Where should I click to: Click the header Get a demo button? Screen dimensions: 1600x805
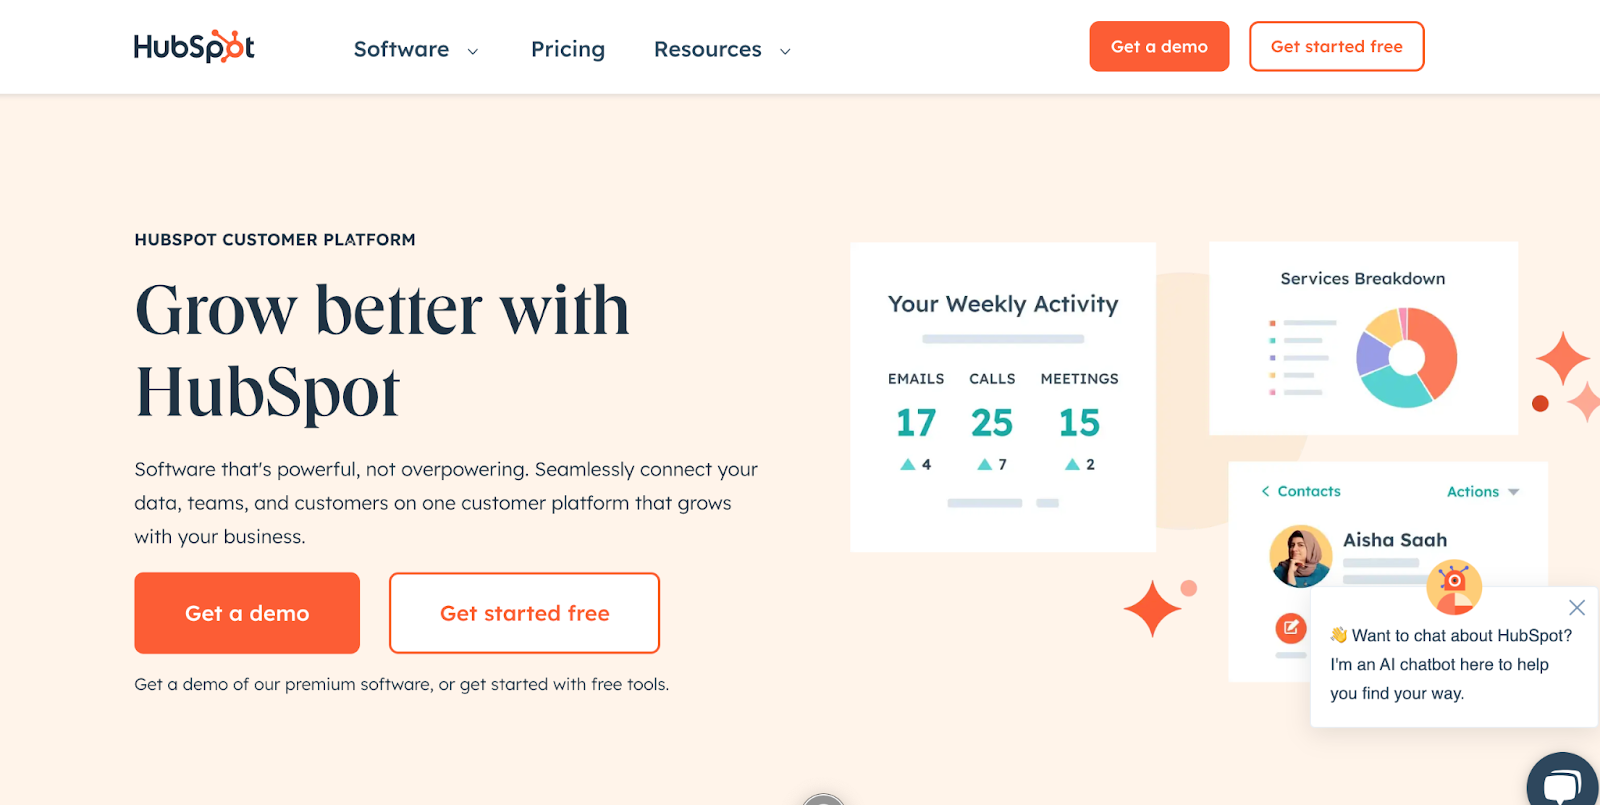click(1159, 47)
